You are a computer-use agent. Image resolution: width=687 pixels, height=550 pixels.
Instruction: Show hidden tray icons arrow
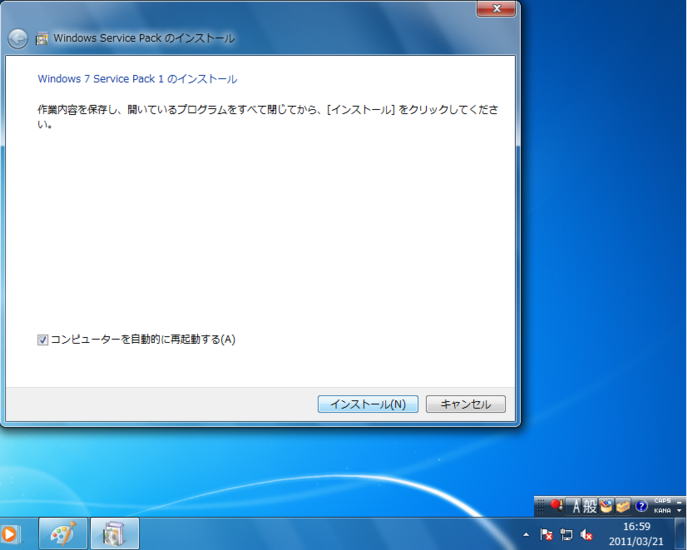coord(526,535)
